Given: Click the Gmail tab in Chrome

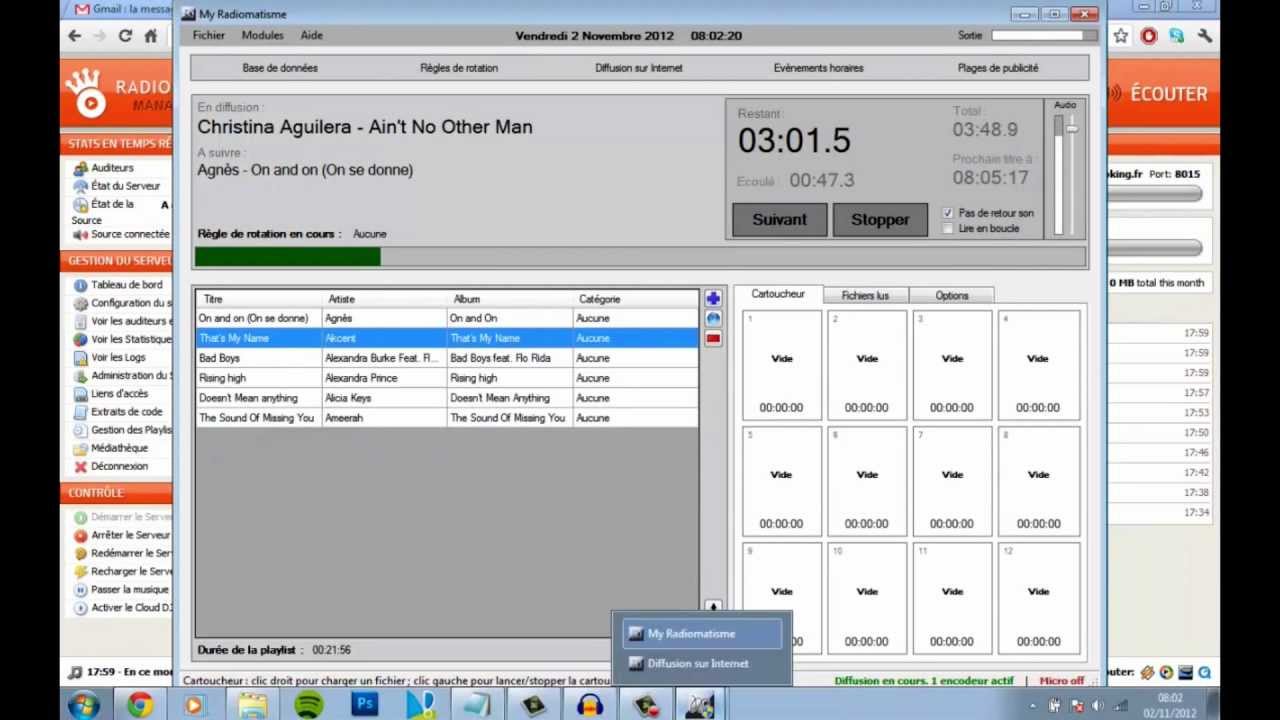Looking at the screenshot, I should pyautogui.click(x=120, y=10).
